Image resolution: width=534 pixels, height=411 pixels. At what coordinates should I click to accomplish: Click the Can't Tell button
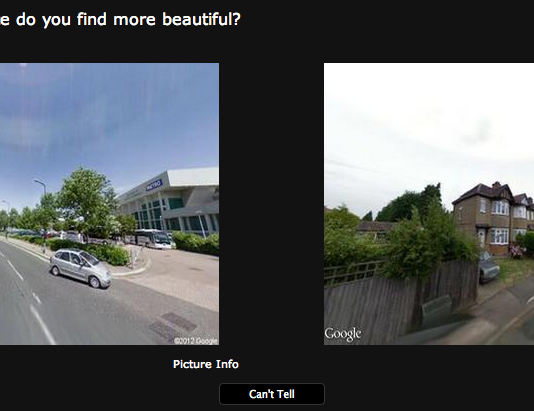(272, 394)
